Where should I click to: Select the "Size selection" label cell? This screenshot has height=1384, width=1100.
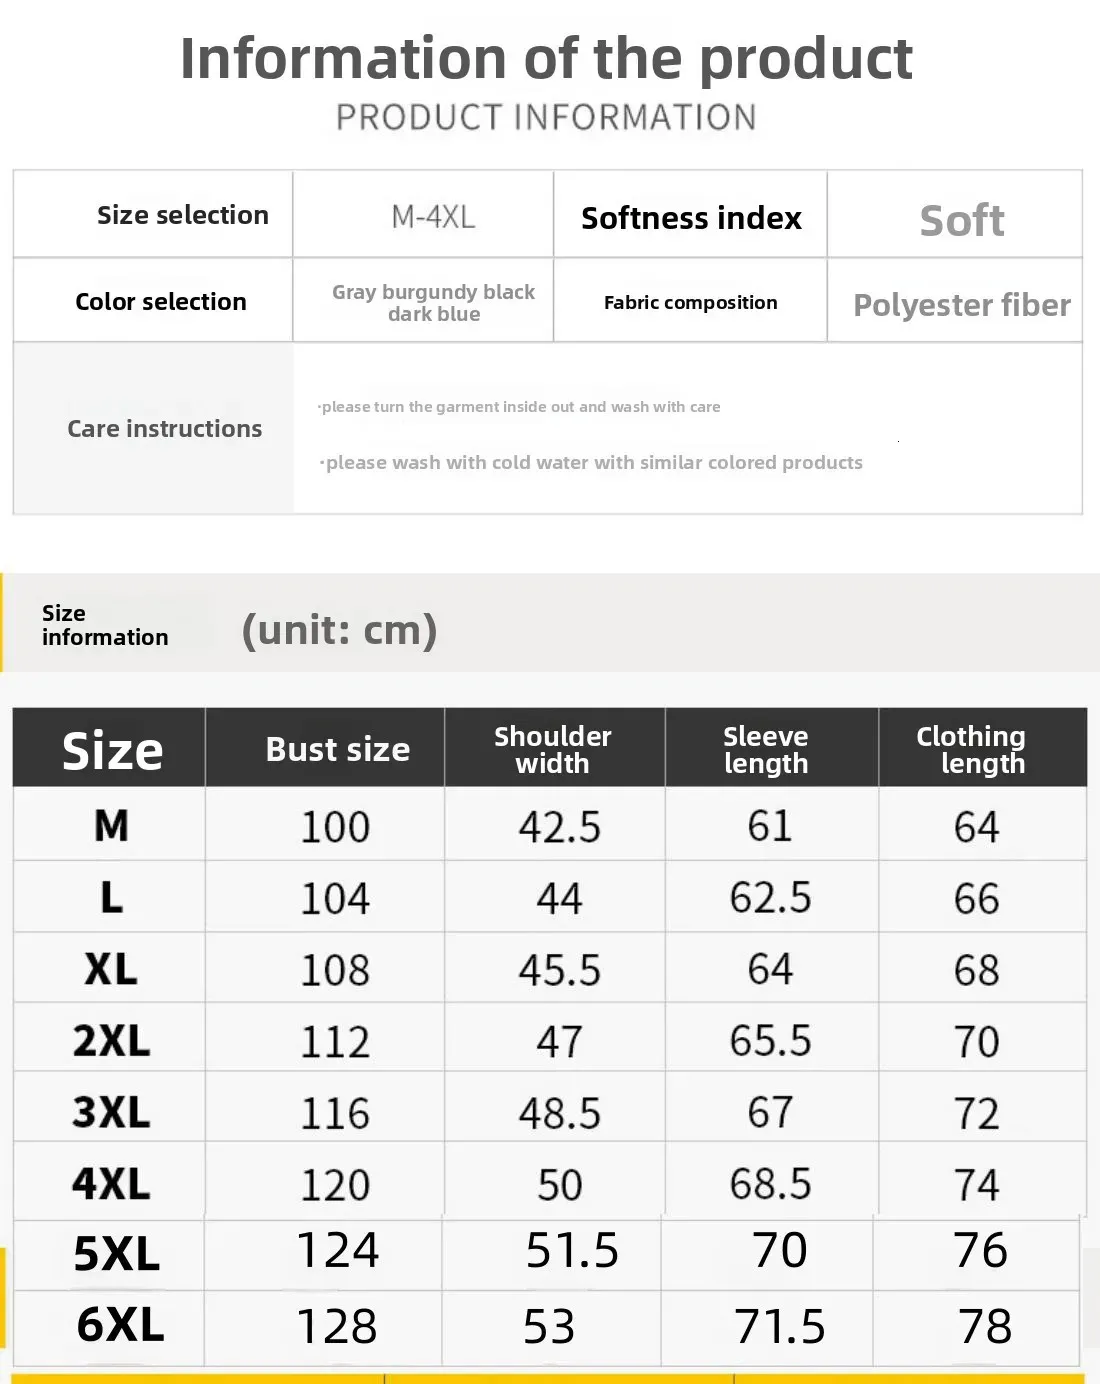(182, 215)
